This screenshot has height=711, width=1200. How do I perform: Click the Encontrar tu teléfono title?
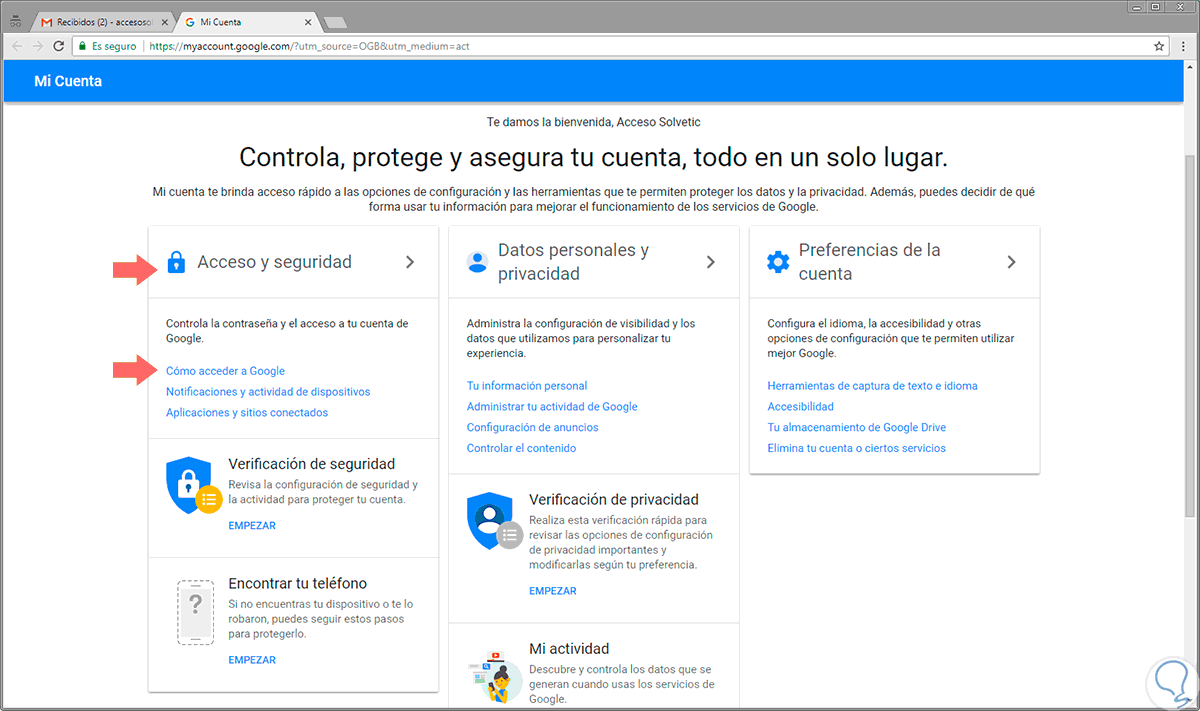tap(298, 583)
